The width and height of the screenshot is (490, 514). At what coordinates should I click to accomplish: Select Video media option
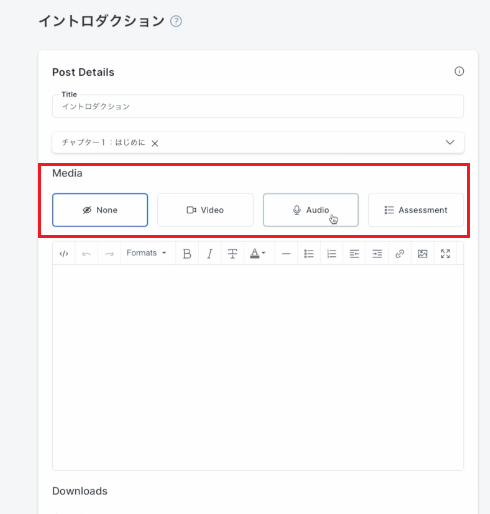pos(205,210)
